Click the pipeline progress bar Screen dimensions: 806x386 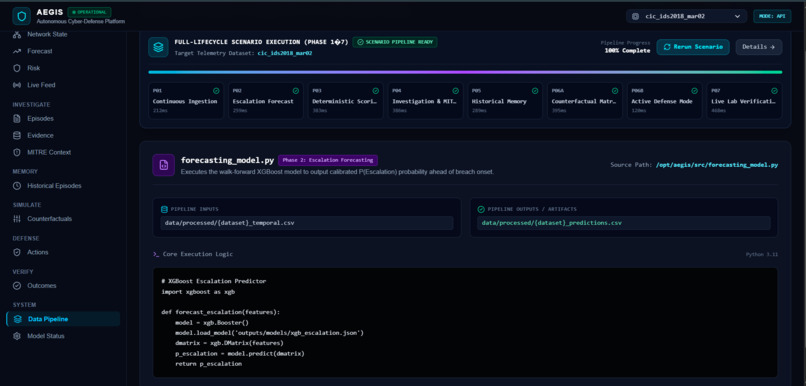coord(465,72)
